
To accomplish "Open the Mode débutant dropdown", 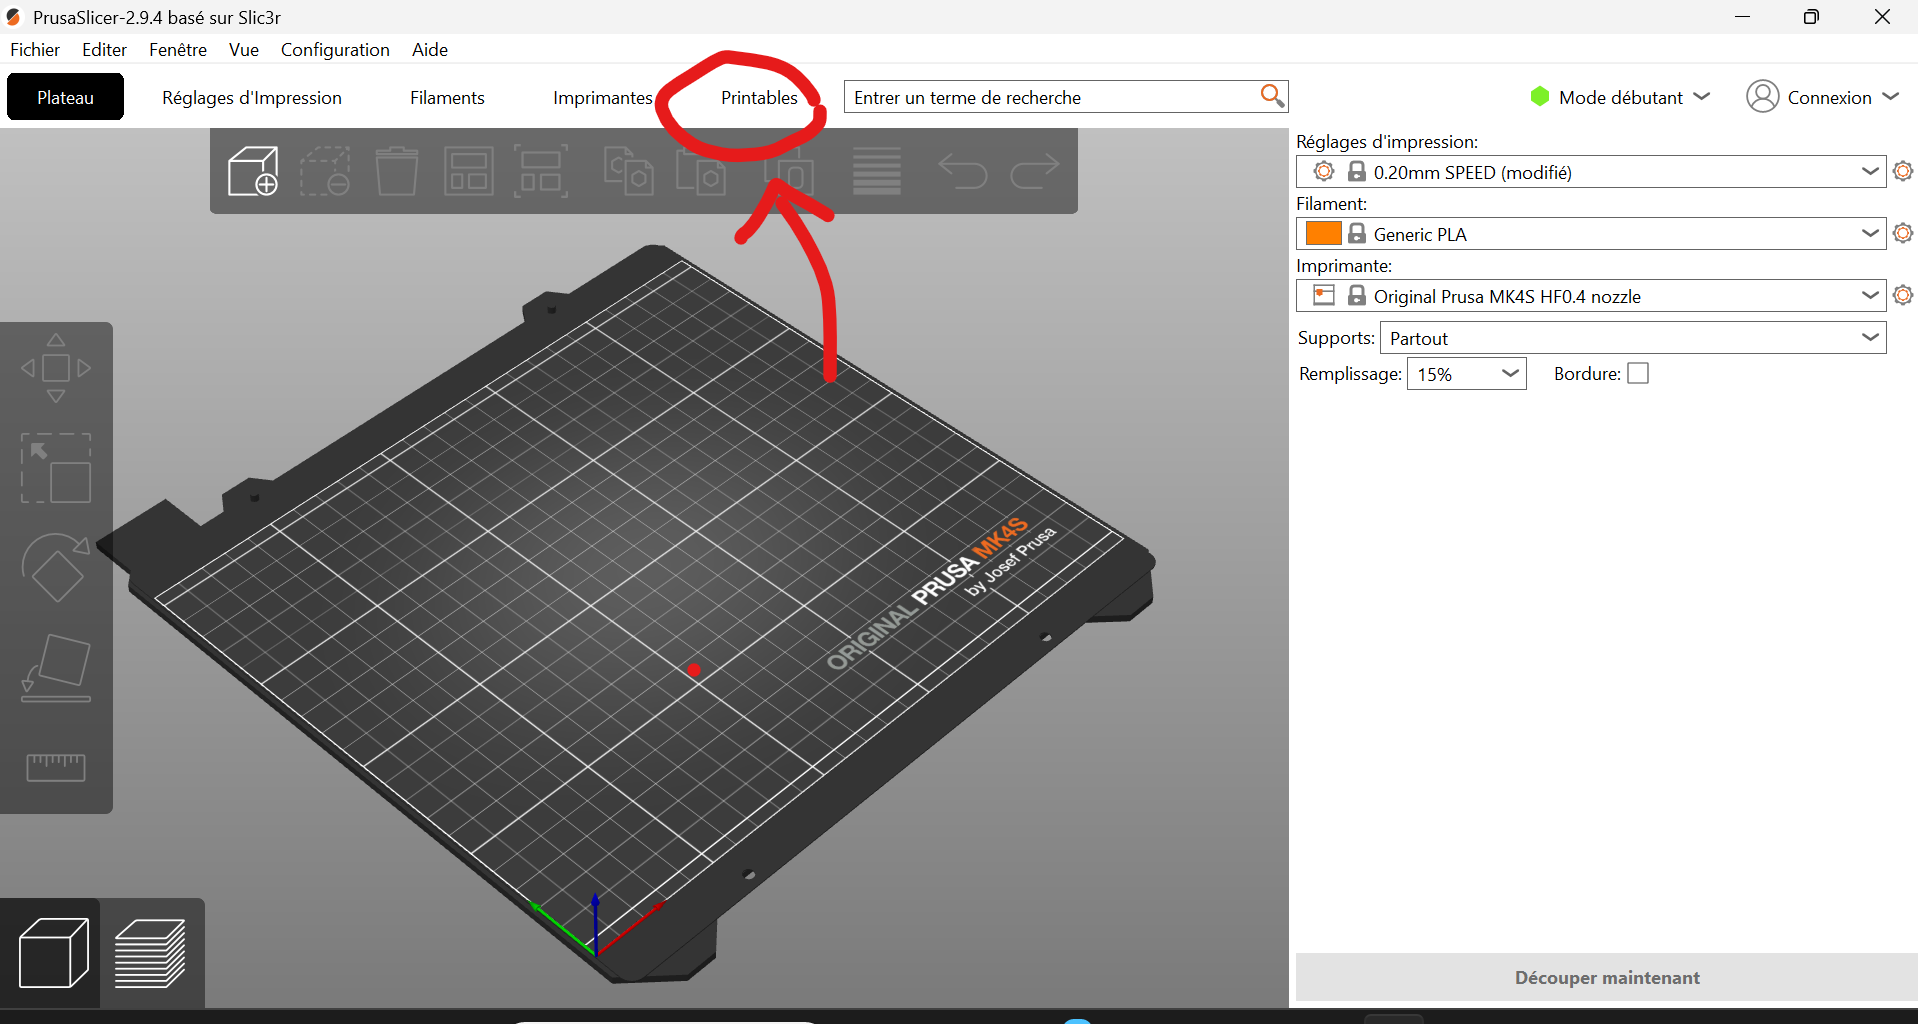I will click(x=1620, y=97).
